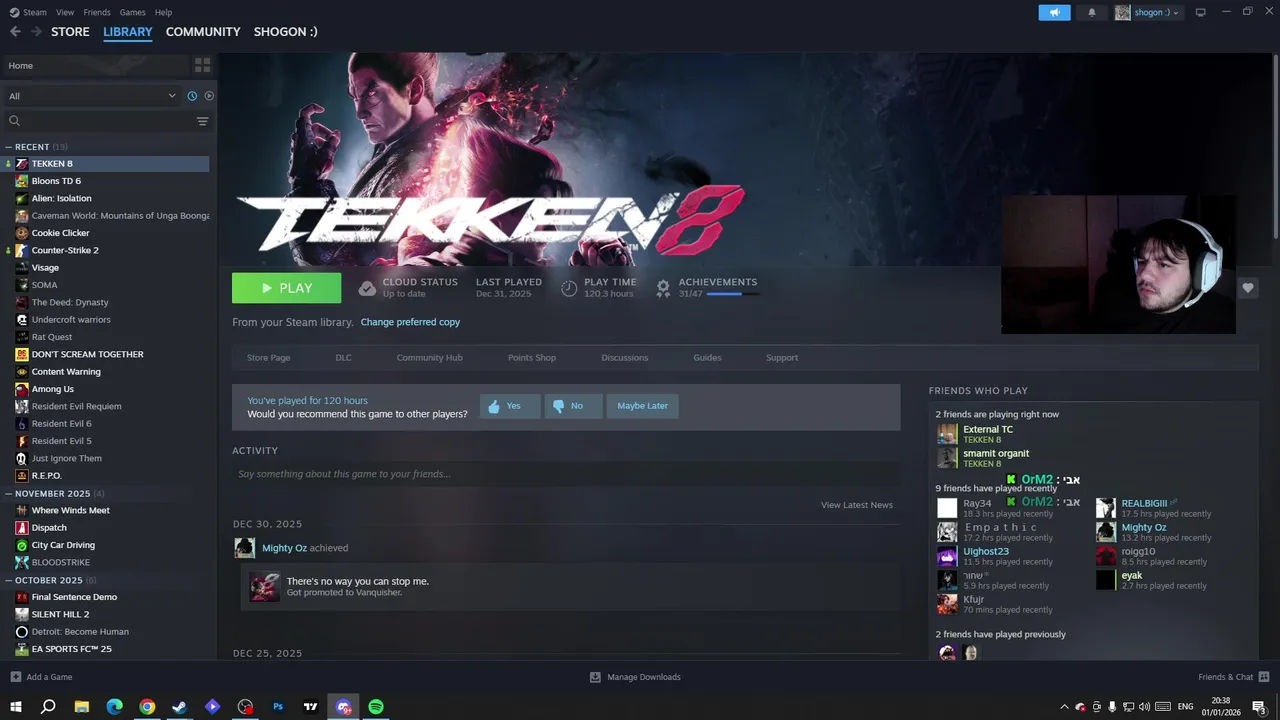1280x720 pixels.
Task: Click the heart favorite icon
Action: point(1247,288)
